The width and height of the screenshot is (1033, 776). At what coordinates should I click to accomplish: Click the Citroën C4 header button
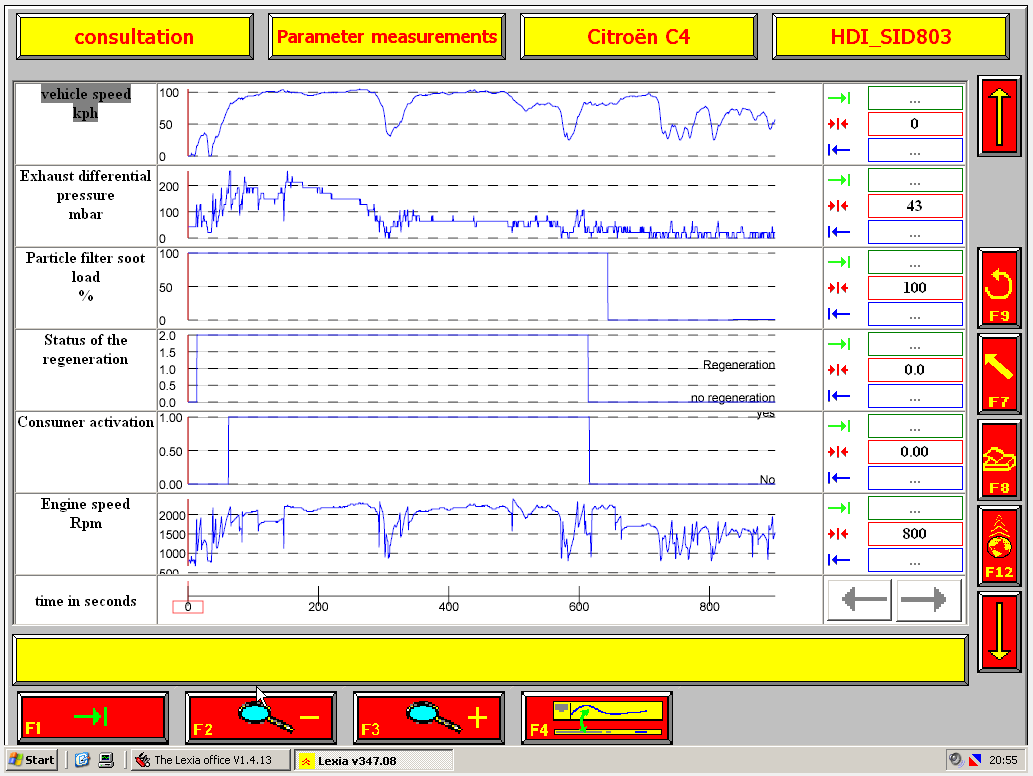tap(638, 37)
